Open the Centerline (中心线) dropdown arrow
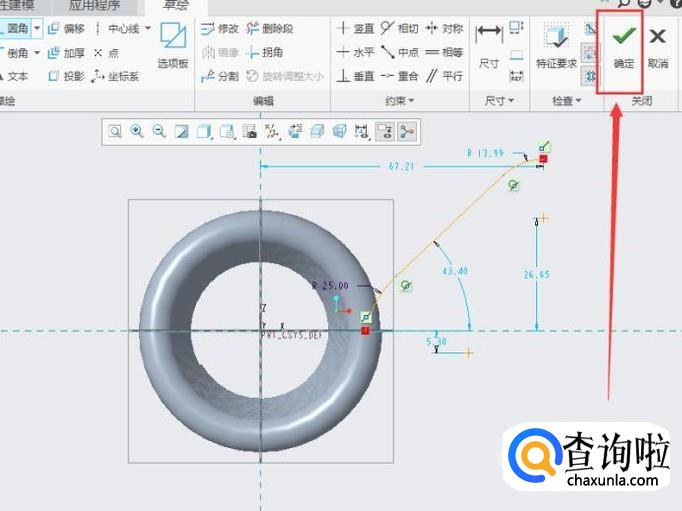The height and width of the screenshot is (511, 682). [148, 29]
